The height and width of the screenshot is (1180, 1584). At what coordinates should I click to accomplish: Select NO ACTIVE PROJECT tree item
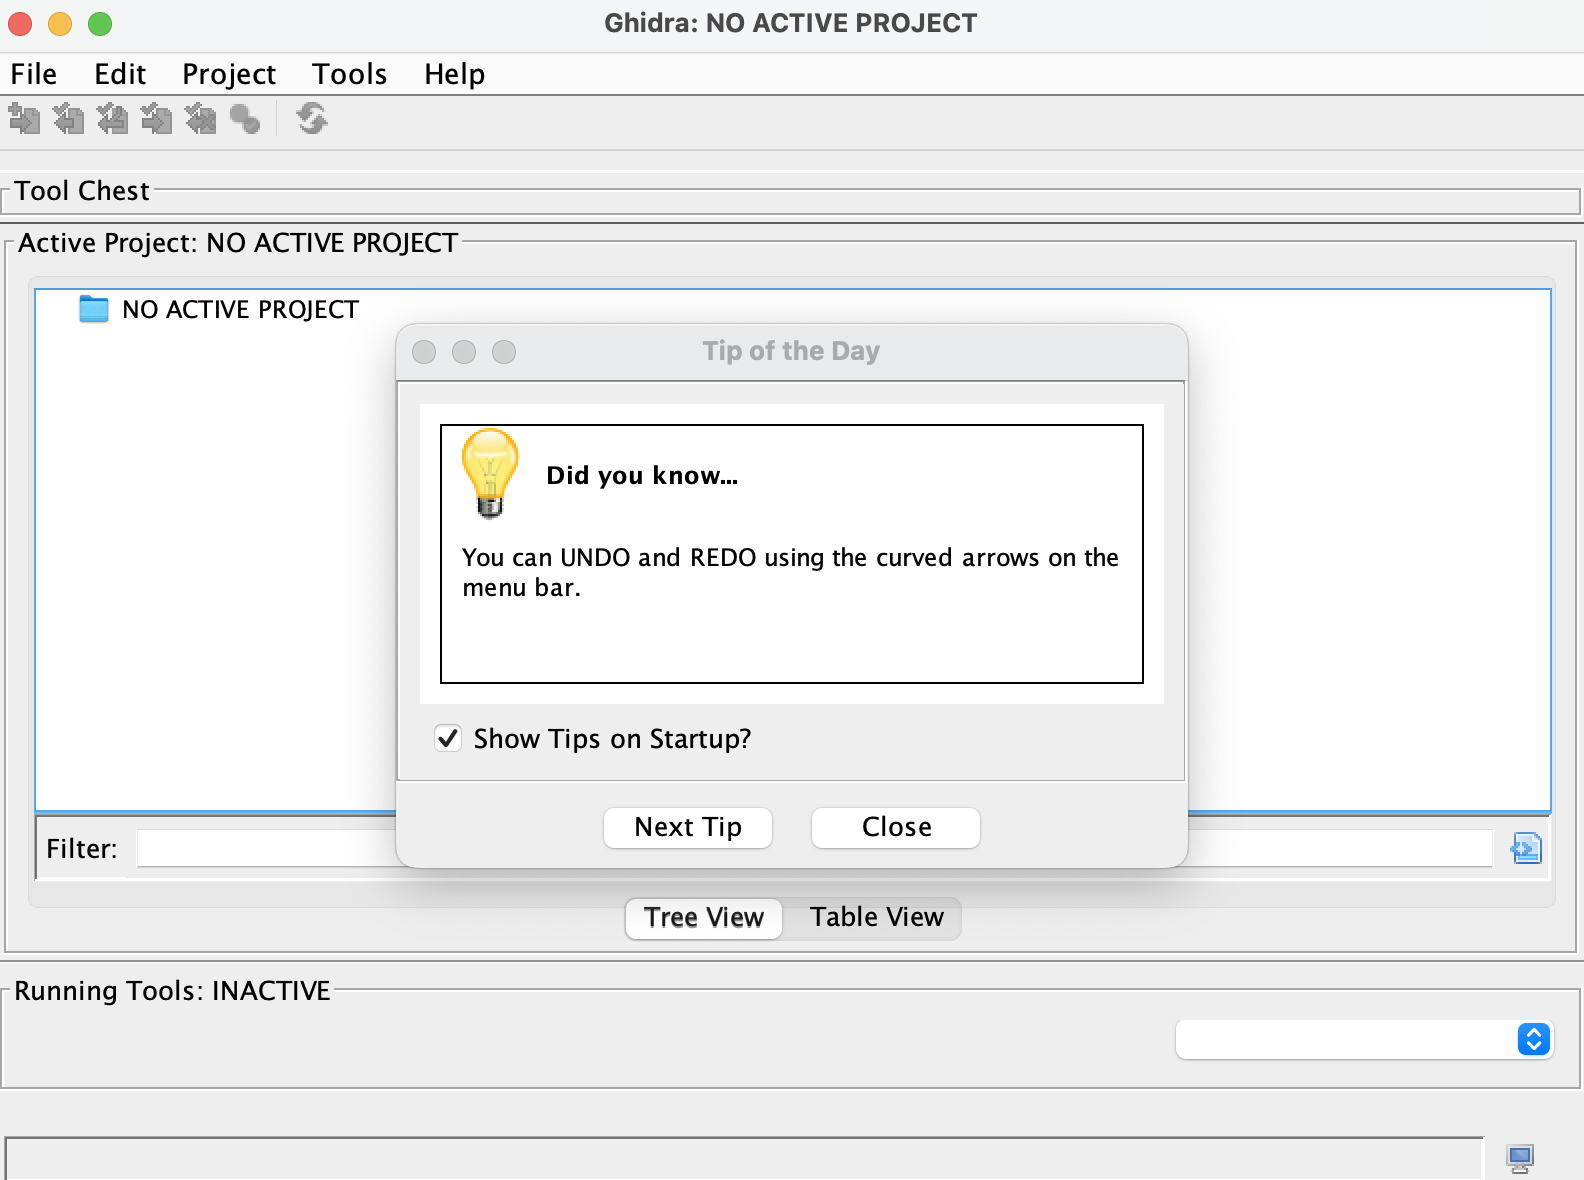pos(240,310)
